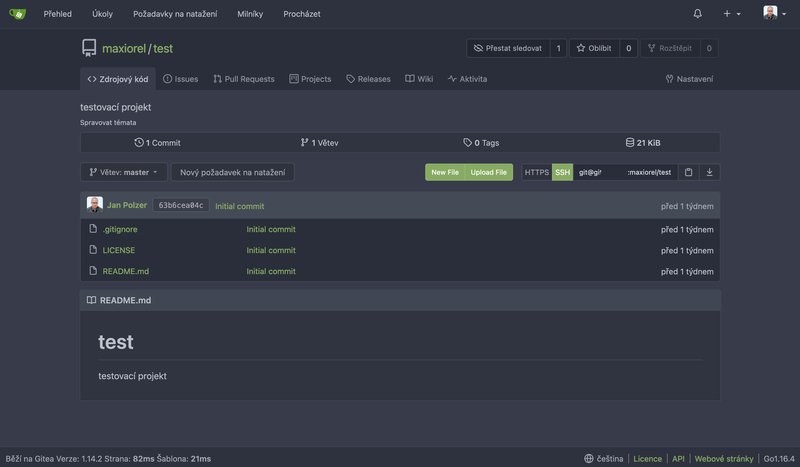Image resolution: width=800 pixels, height=467 pixels.
Task: Expand the Větev: master branch dropdown
Action: (123, 172)
